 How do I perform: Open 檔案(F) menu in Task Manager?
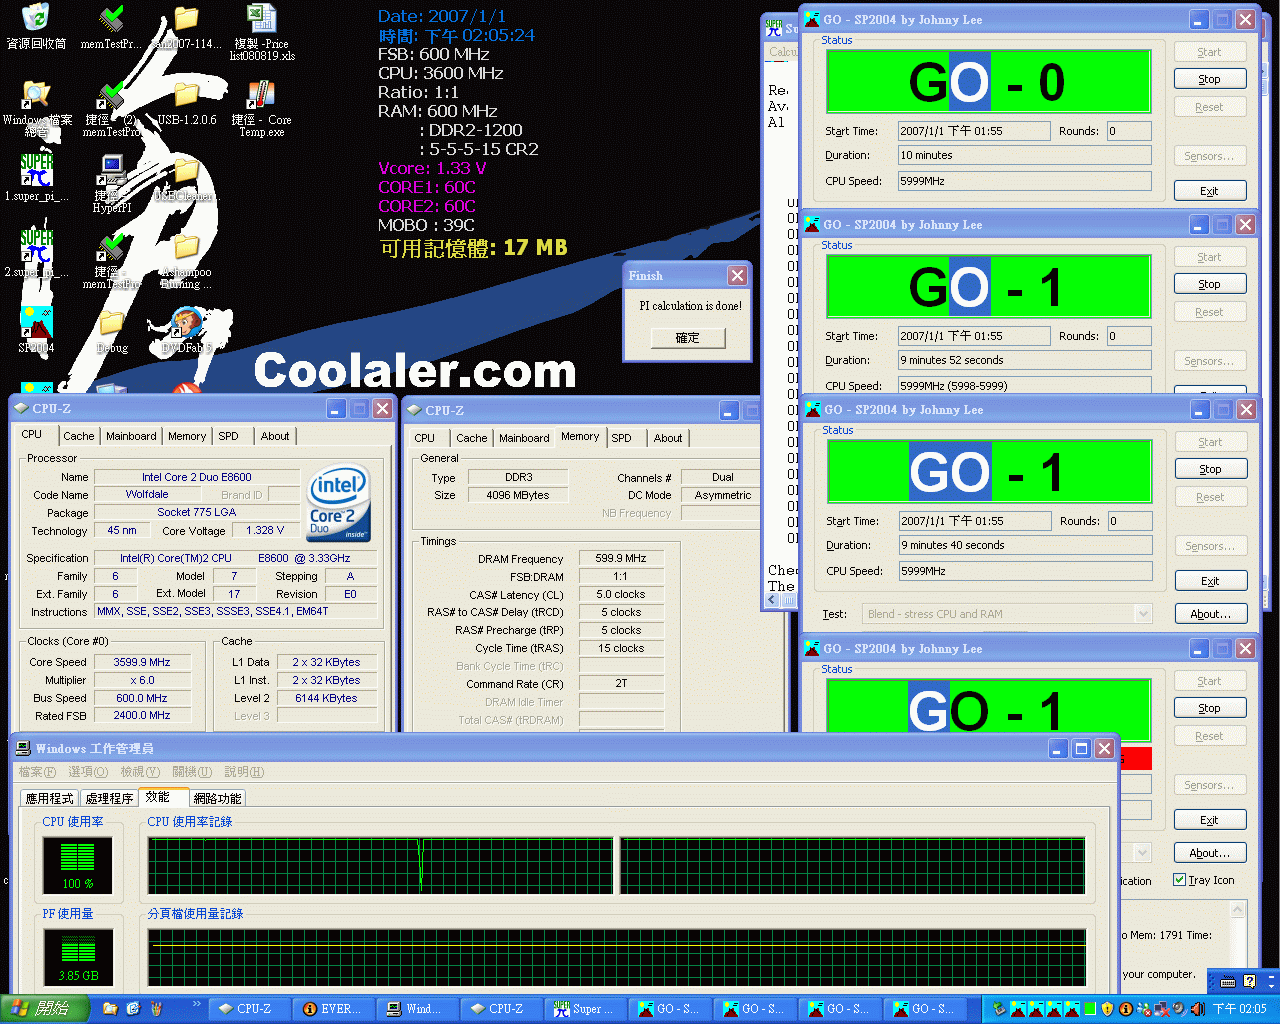(37, 772)
